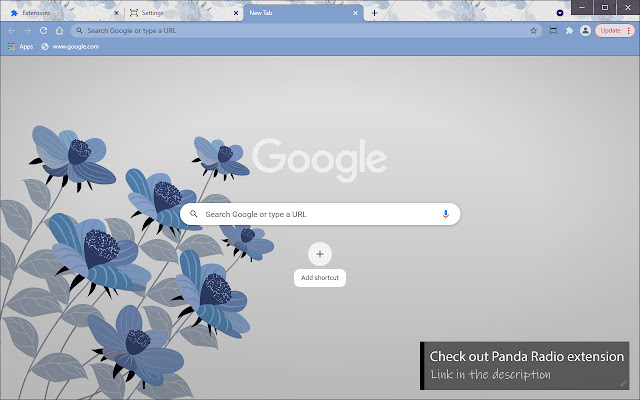Click the customize pencil icon at bottom right
The height and width of the screenshot is (400, 640).
623,383
